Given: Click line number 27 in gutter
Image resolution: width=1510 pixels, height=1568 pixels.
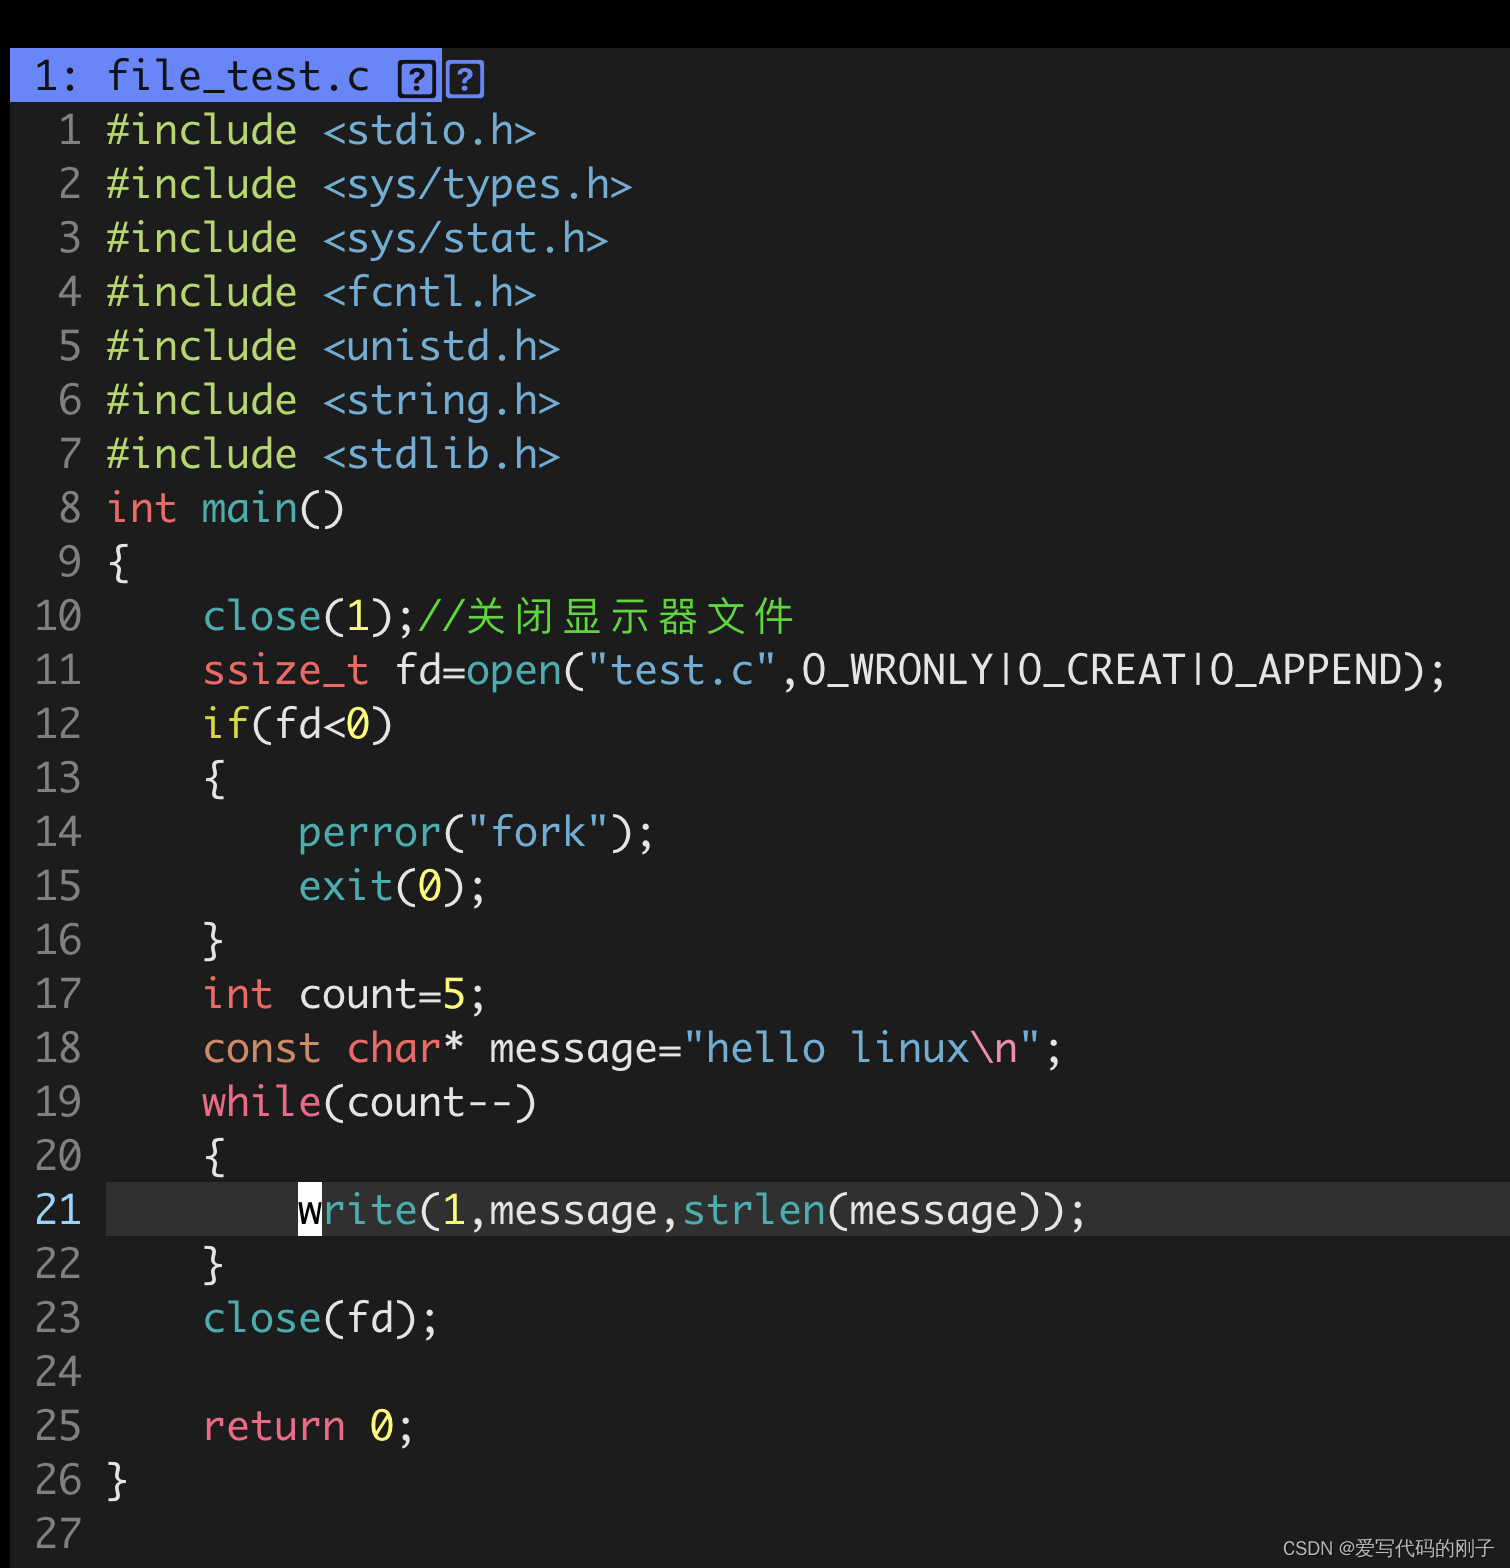Looking at the screenshot, I should (x=58, y=1535).
